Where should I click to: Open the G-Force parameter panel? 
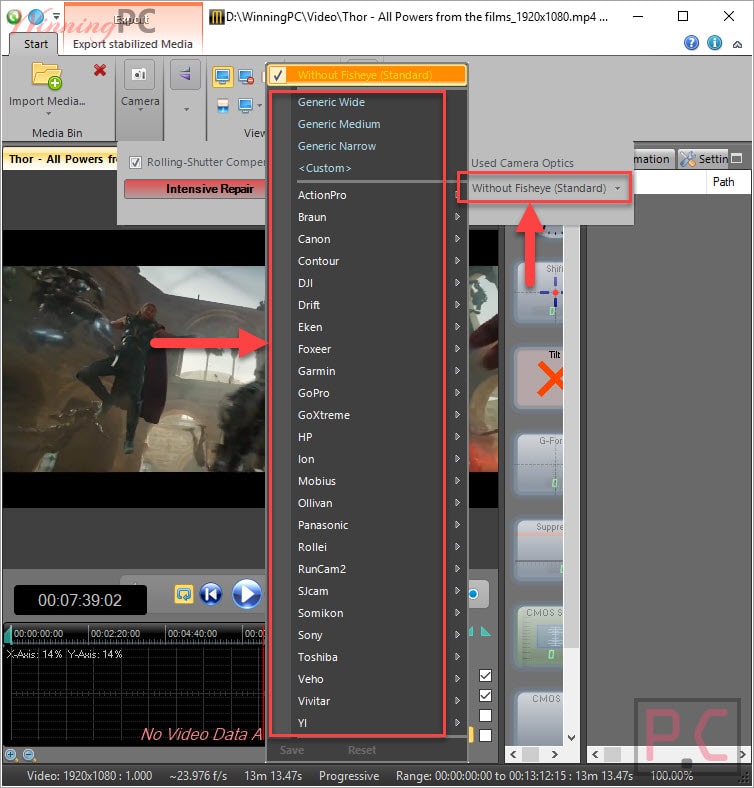point(539,463)
